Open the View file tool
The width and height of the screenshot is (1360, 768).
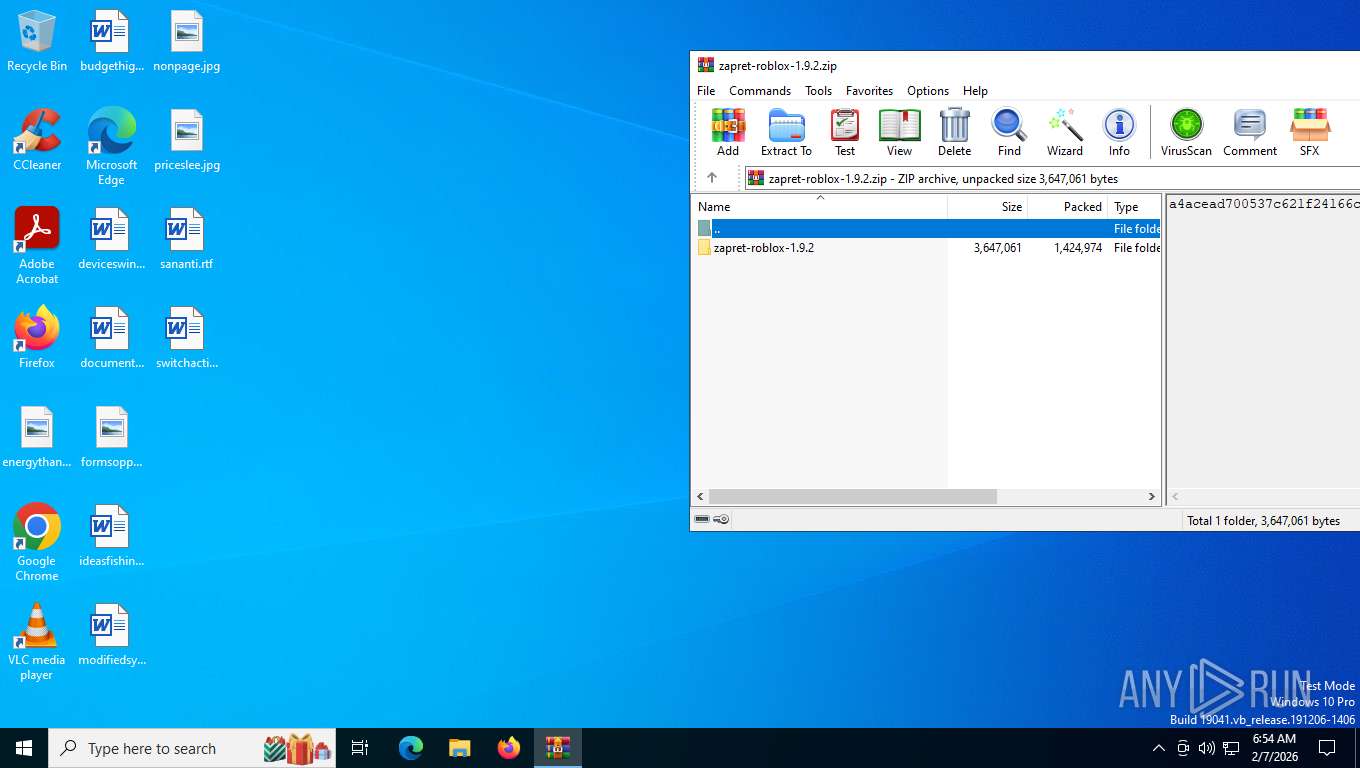coord(899,133)
